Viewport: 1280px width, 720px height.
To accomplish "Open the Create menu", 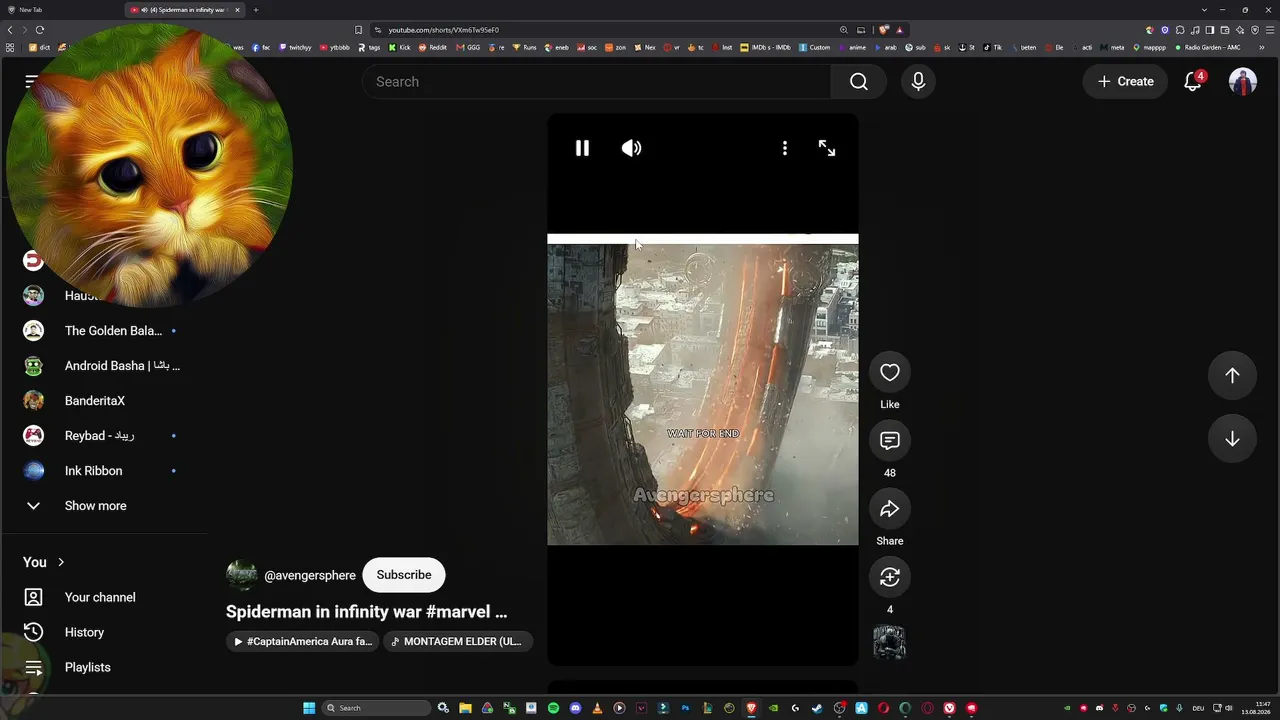I will [x=1125, y=82].
